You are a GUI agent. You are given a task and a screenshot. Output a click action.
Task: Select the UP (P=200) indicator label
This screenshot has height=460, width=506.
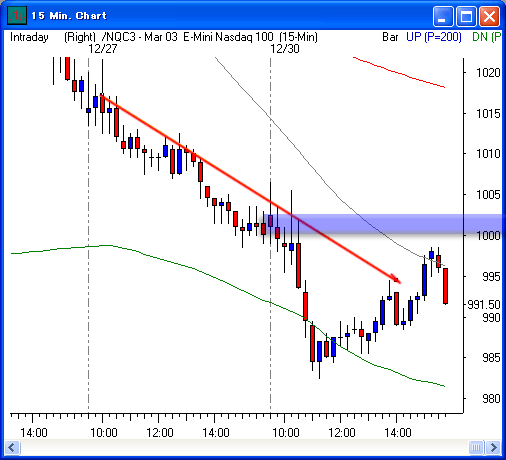pyautogui.click(x=433, y=37)
